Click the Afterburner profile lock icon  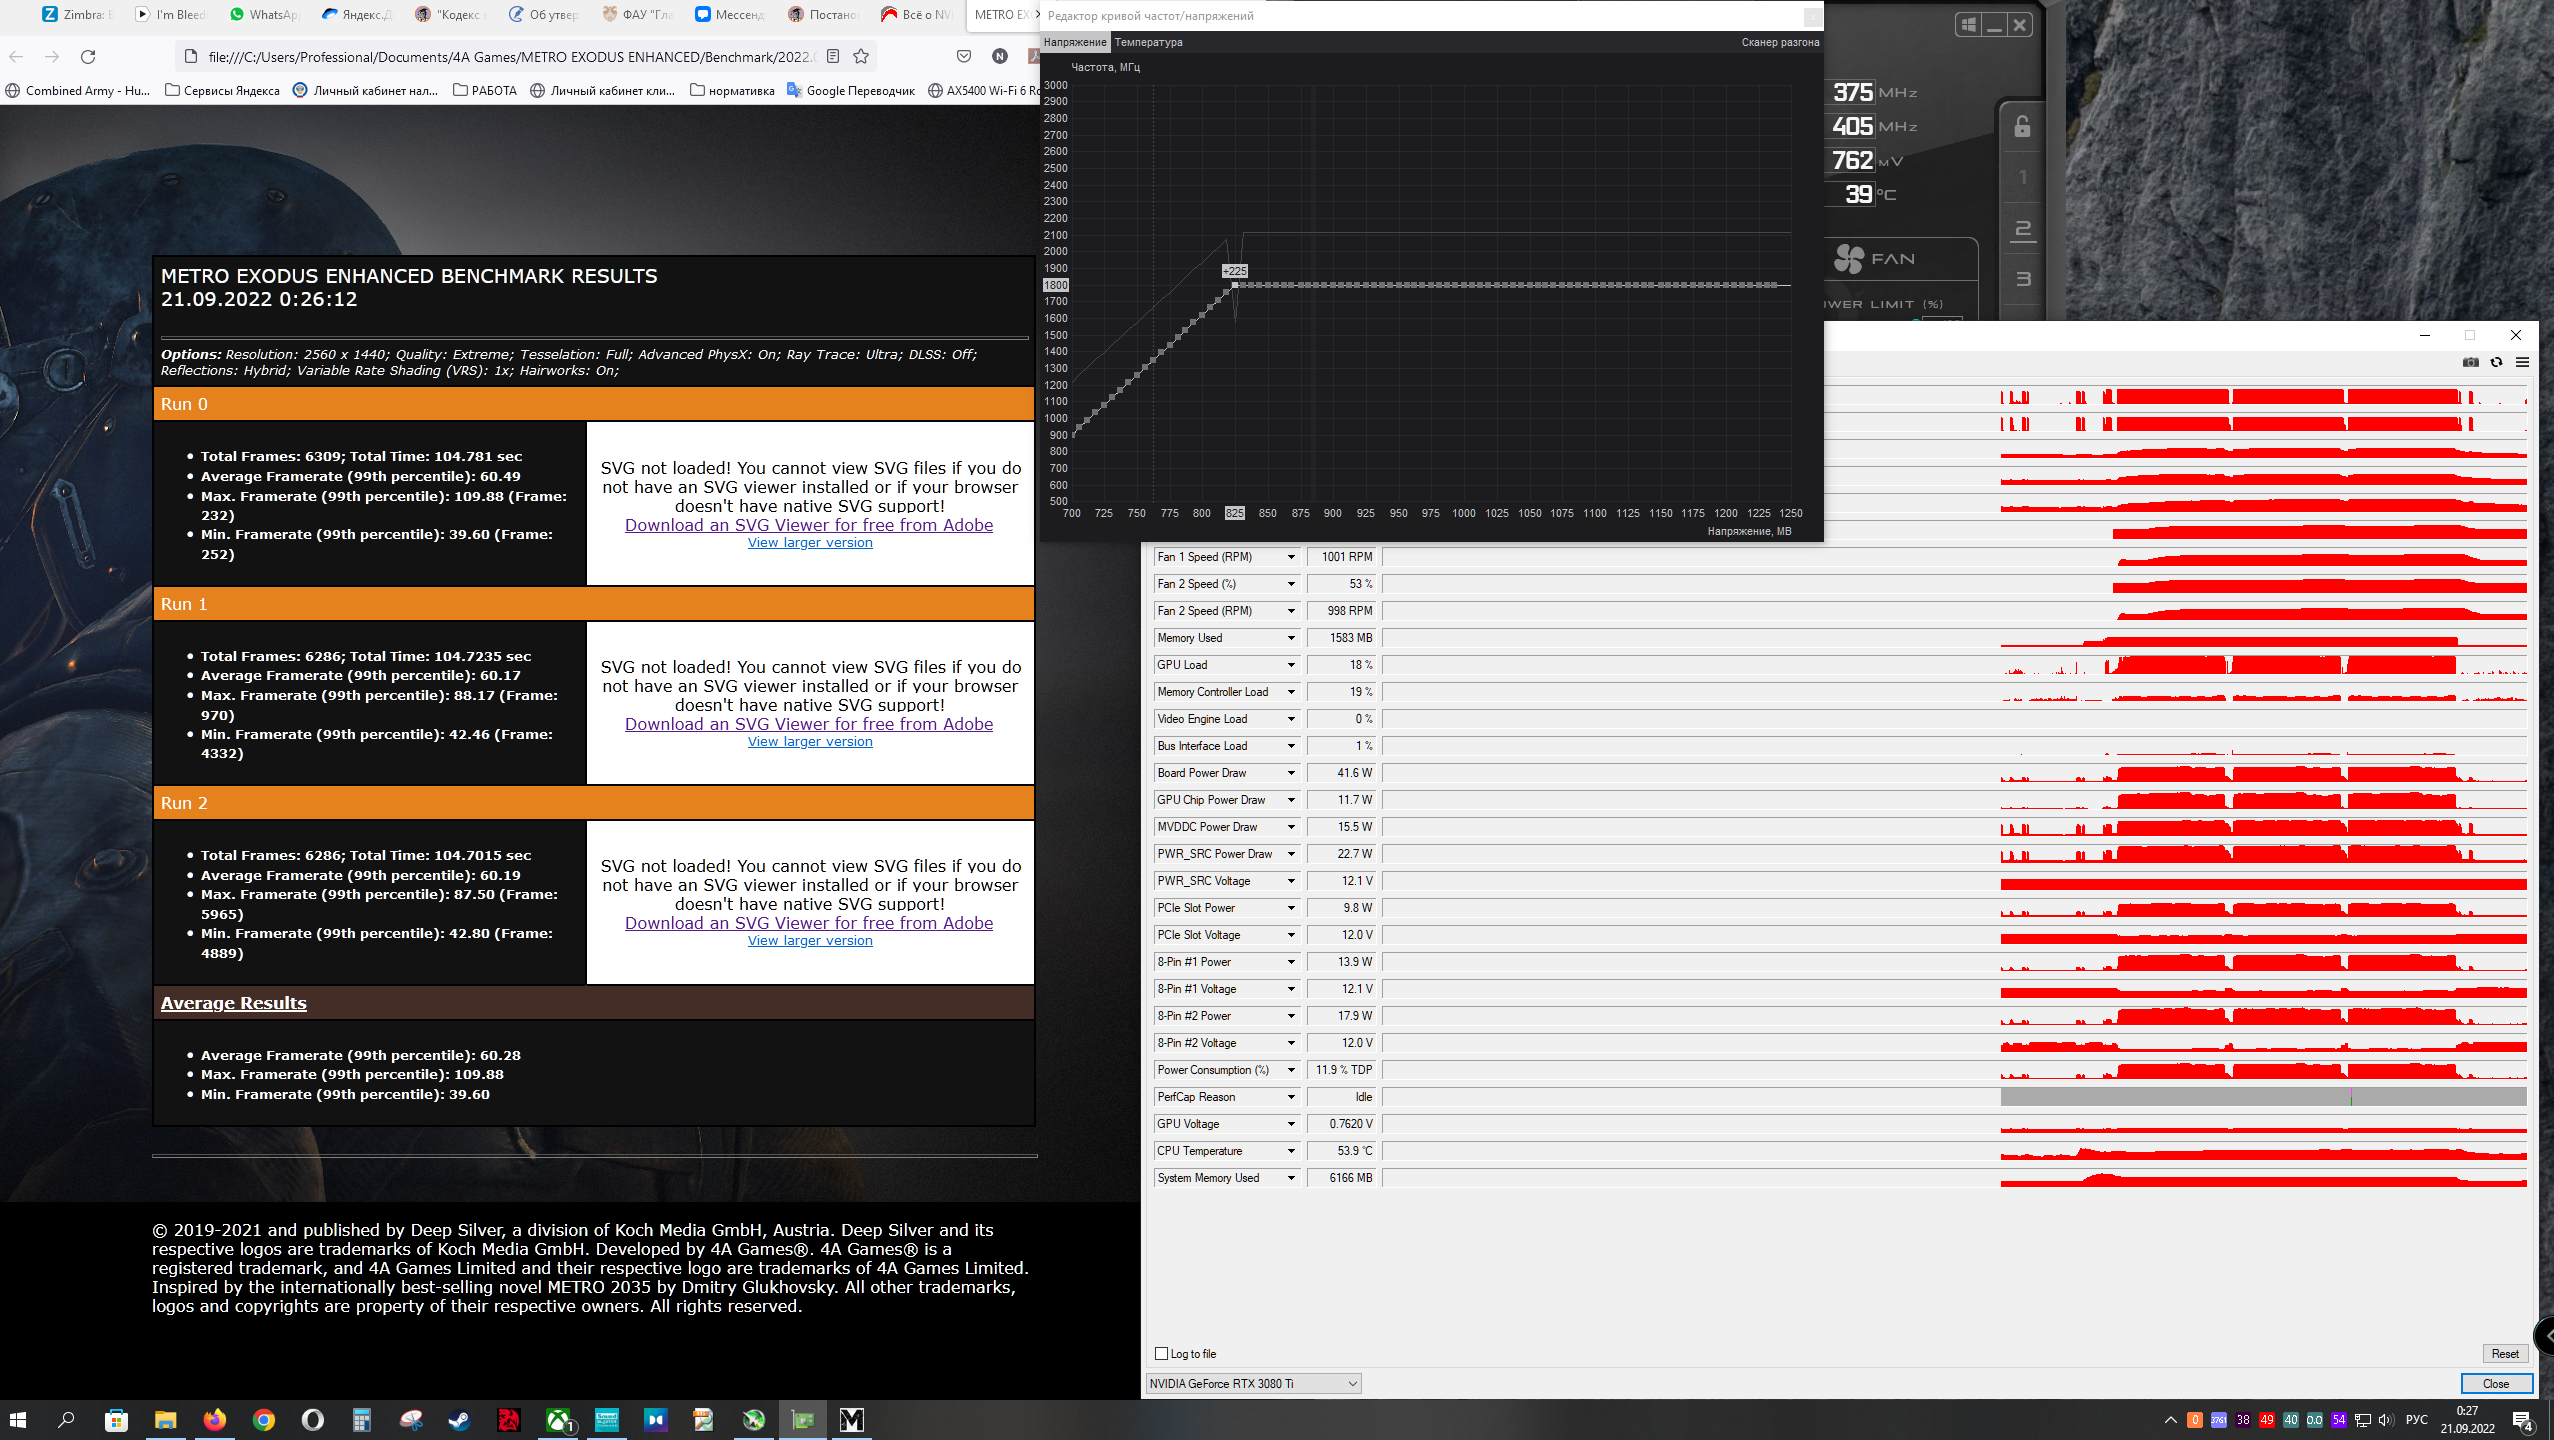[2022, 126]
